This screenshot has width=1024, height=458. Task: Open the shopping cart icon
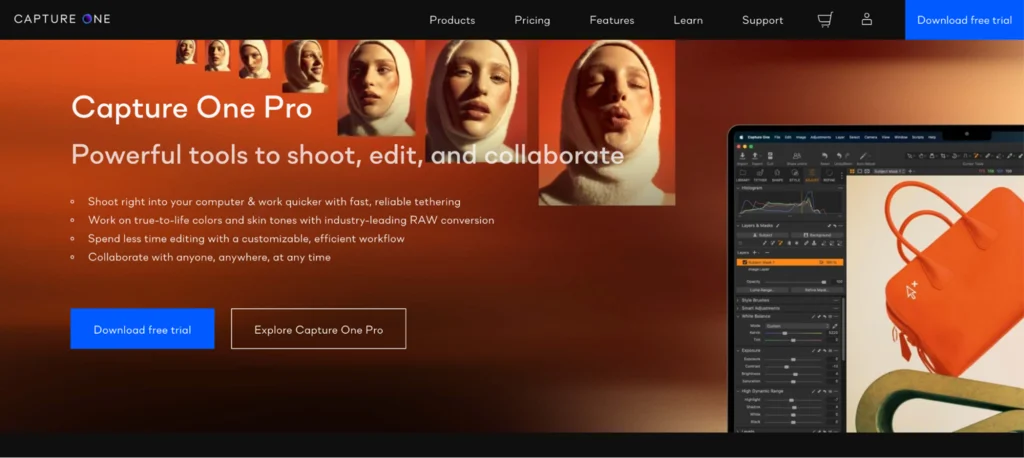(825, 20)
